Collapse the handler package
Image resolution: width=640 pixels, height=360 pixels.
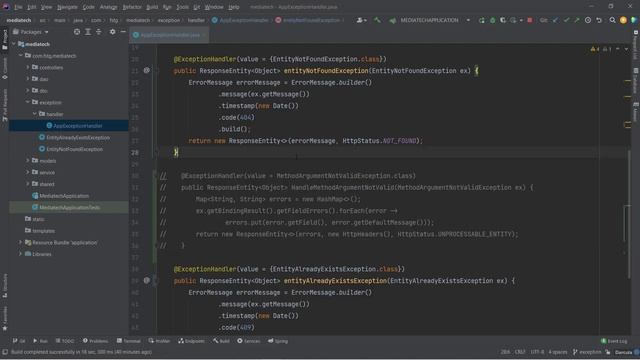click(x=35, y=114)
